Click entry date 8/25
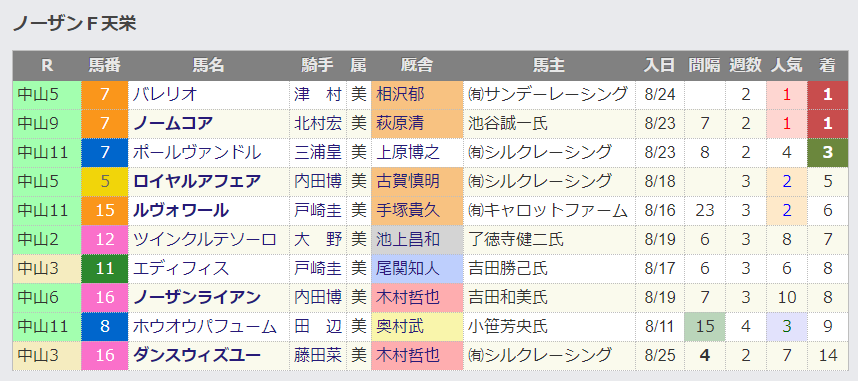This screenshot has height=381, width=858. click(660, 356)
